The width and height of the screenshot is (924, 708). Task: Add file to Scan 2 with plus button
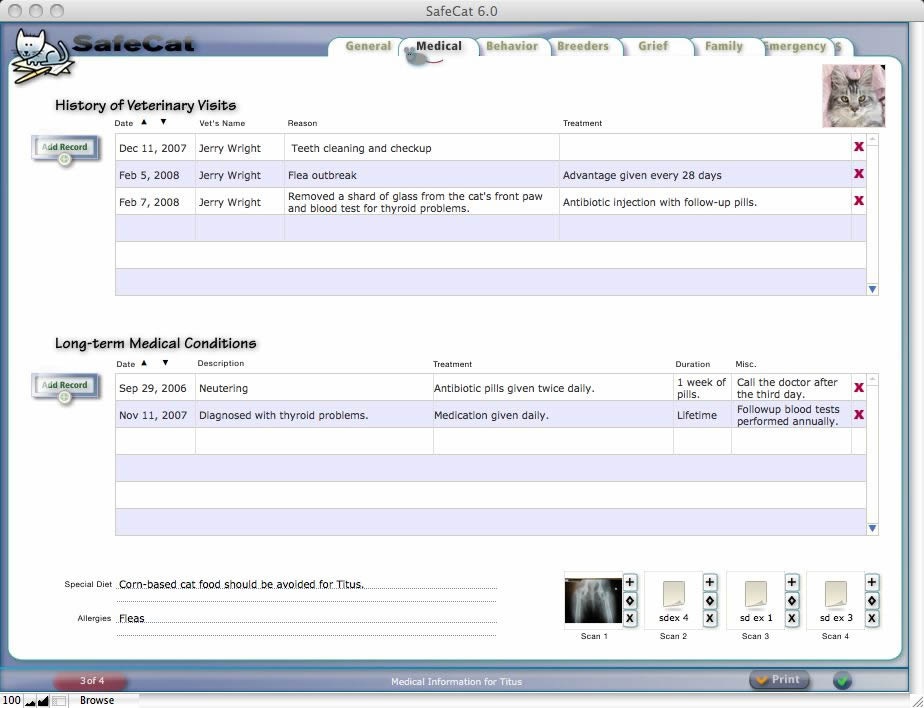[x=710, y=582]
